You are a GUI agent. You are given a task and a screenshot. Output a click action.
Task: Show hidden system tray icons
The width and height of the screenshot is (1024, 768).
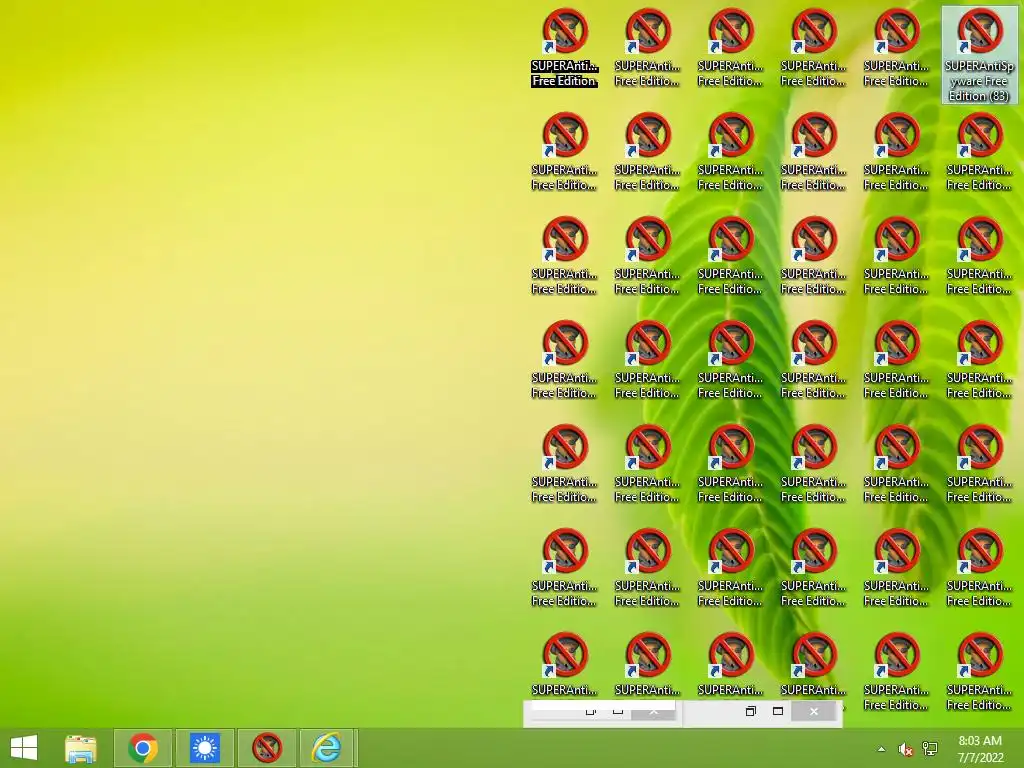[x=881, y=750]
